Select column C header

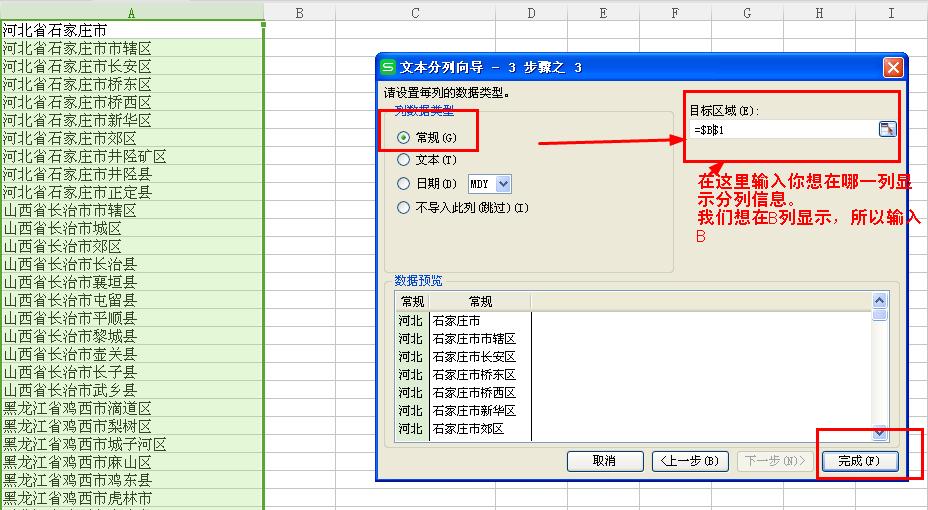pyautogui.click(x=415, y=12)
